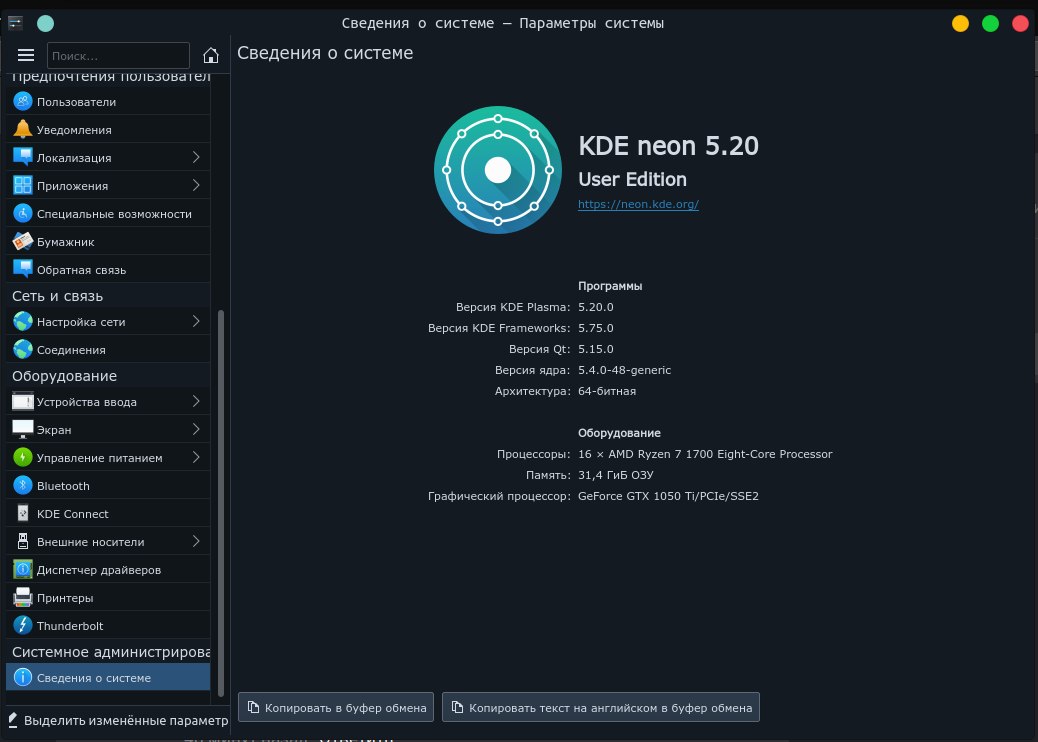
Task: Open the Bluetooth settings page
Action: [x=108, y=485]
